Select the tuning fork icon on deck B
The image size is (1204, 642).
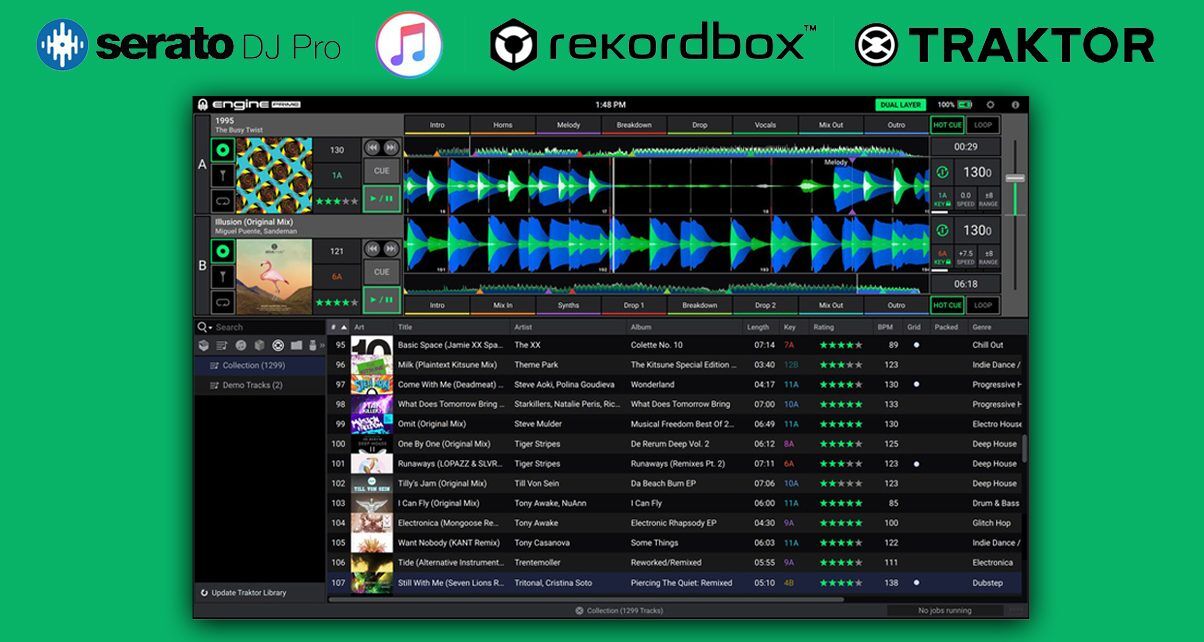[223, 276]
